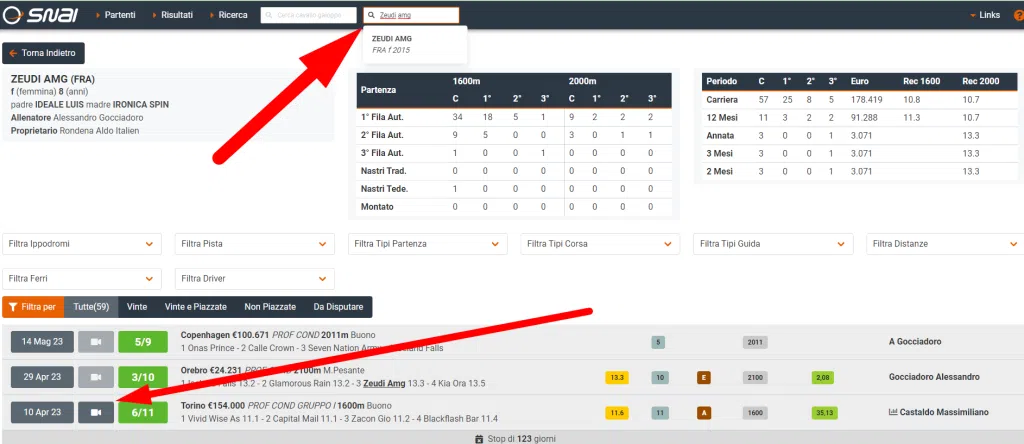Click Nastri Trad. row label
Viewport: 1024px width, 444px height.
point(383,171)
